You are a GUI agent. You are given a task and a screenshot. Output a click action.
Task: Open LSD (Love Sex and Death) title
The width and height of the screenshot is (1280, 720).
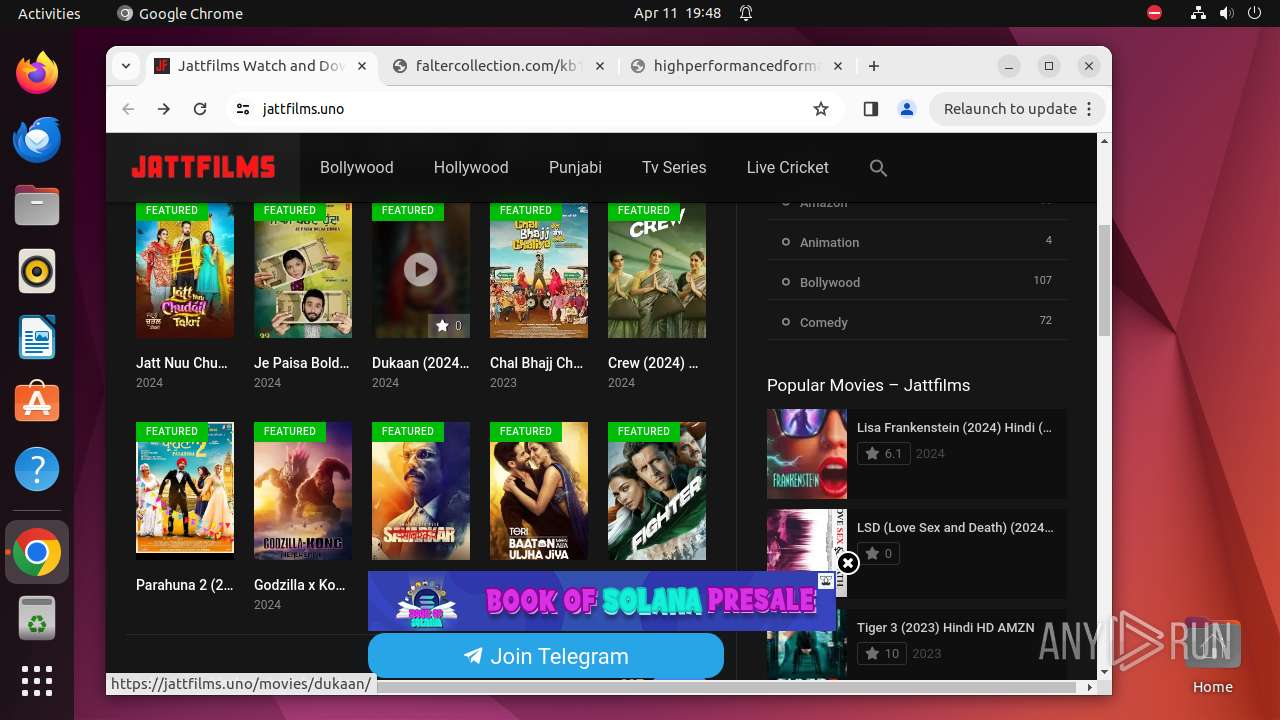[x=955, y=527]
